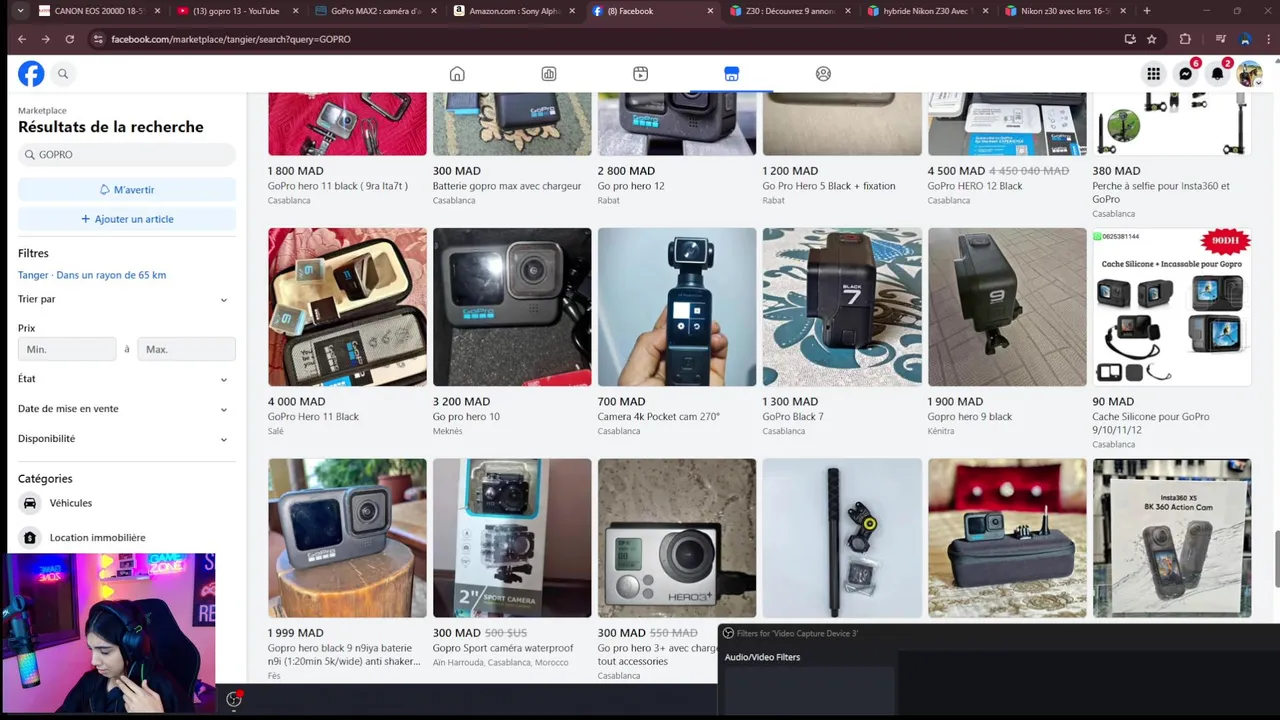
Task: Open the GoPro Black 7 listing photo
Action: point(842,307)
